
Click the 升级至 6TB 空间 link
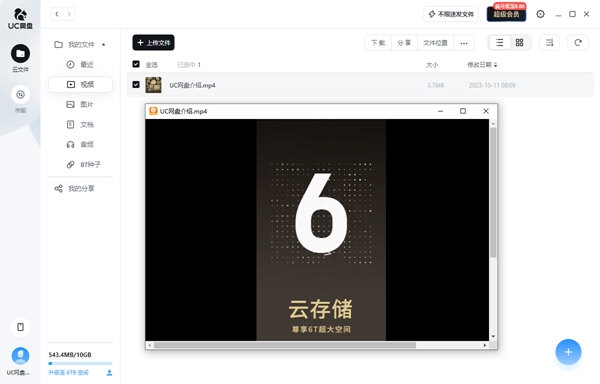(x=68, y=373)
